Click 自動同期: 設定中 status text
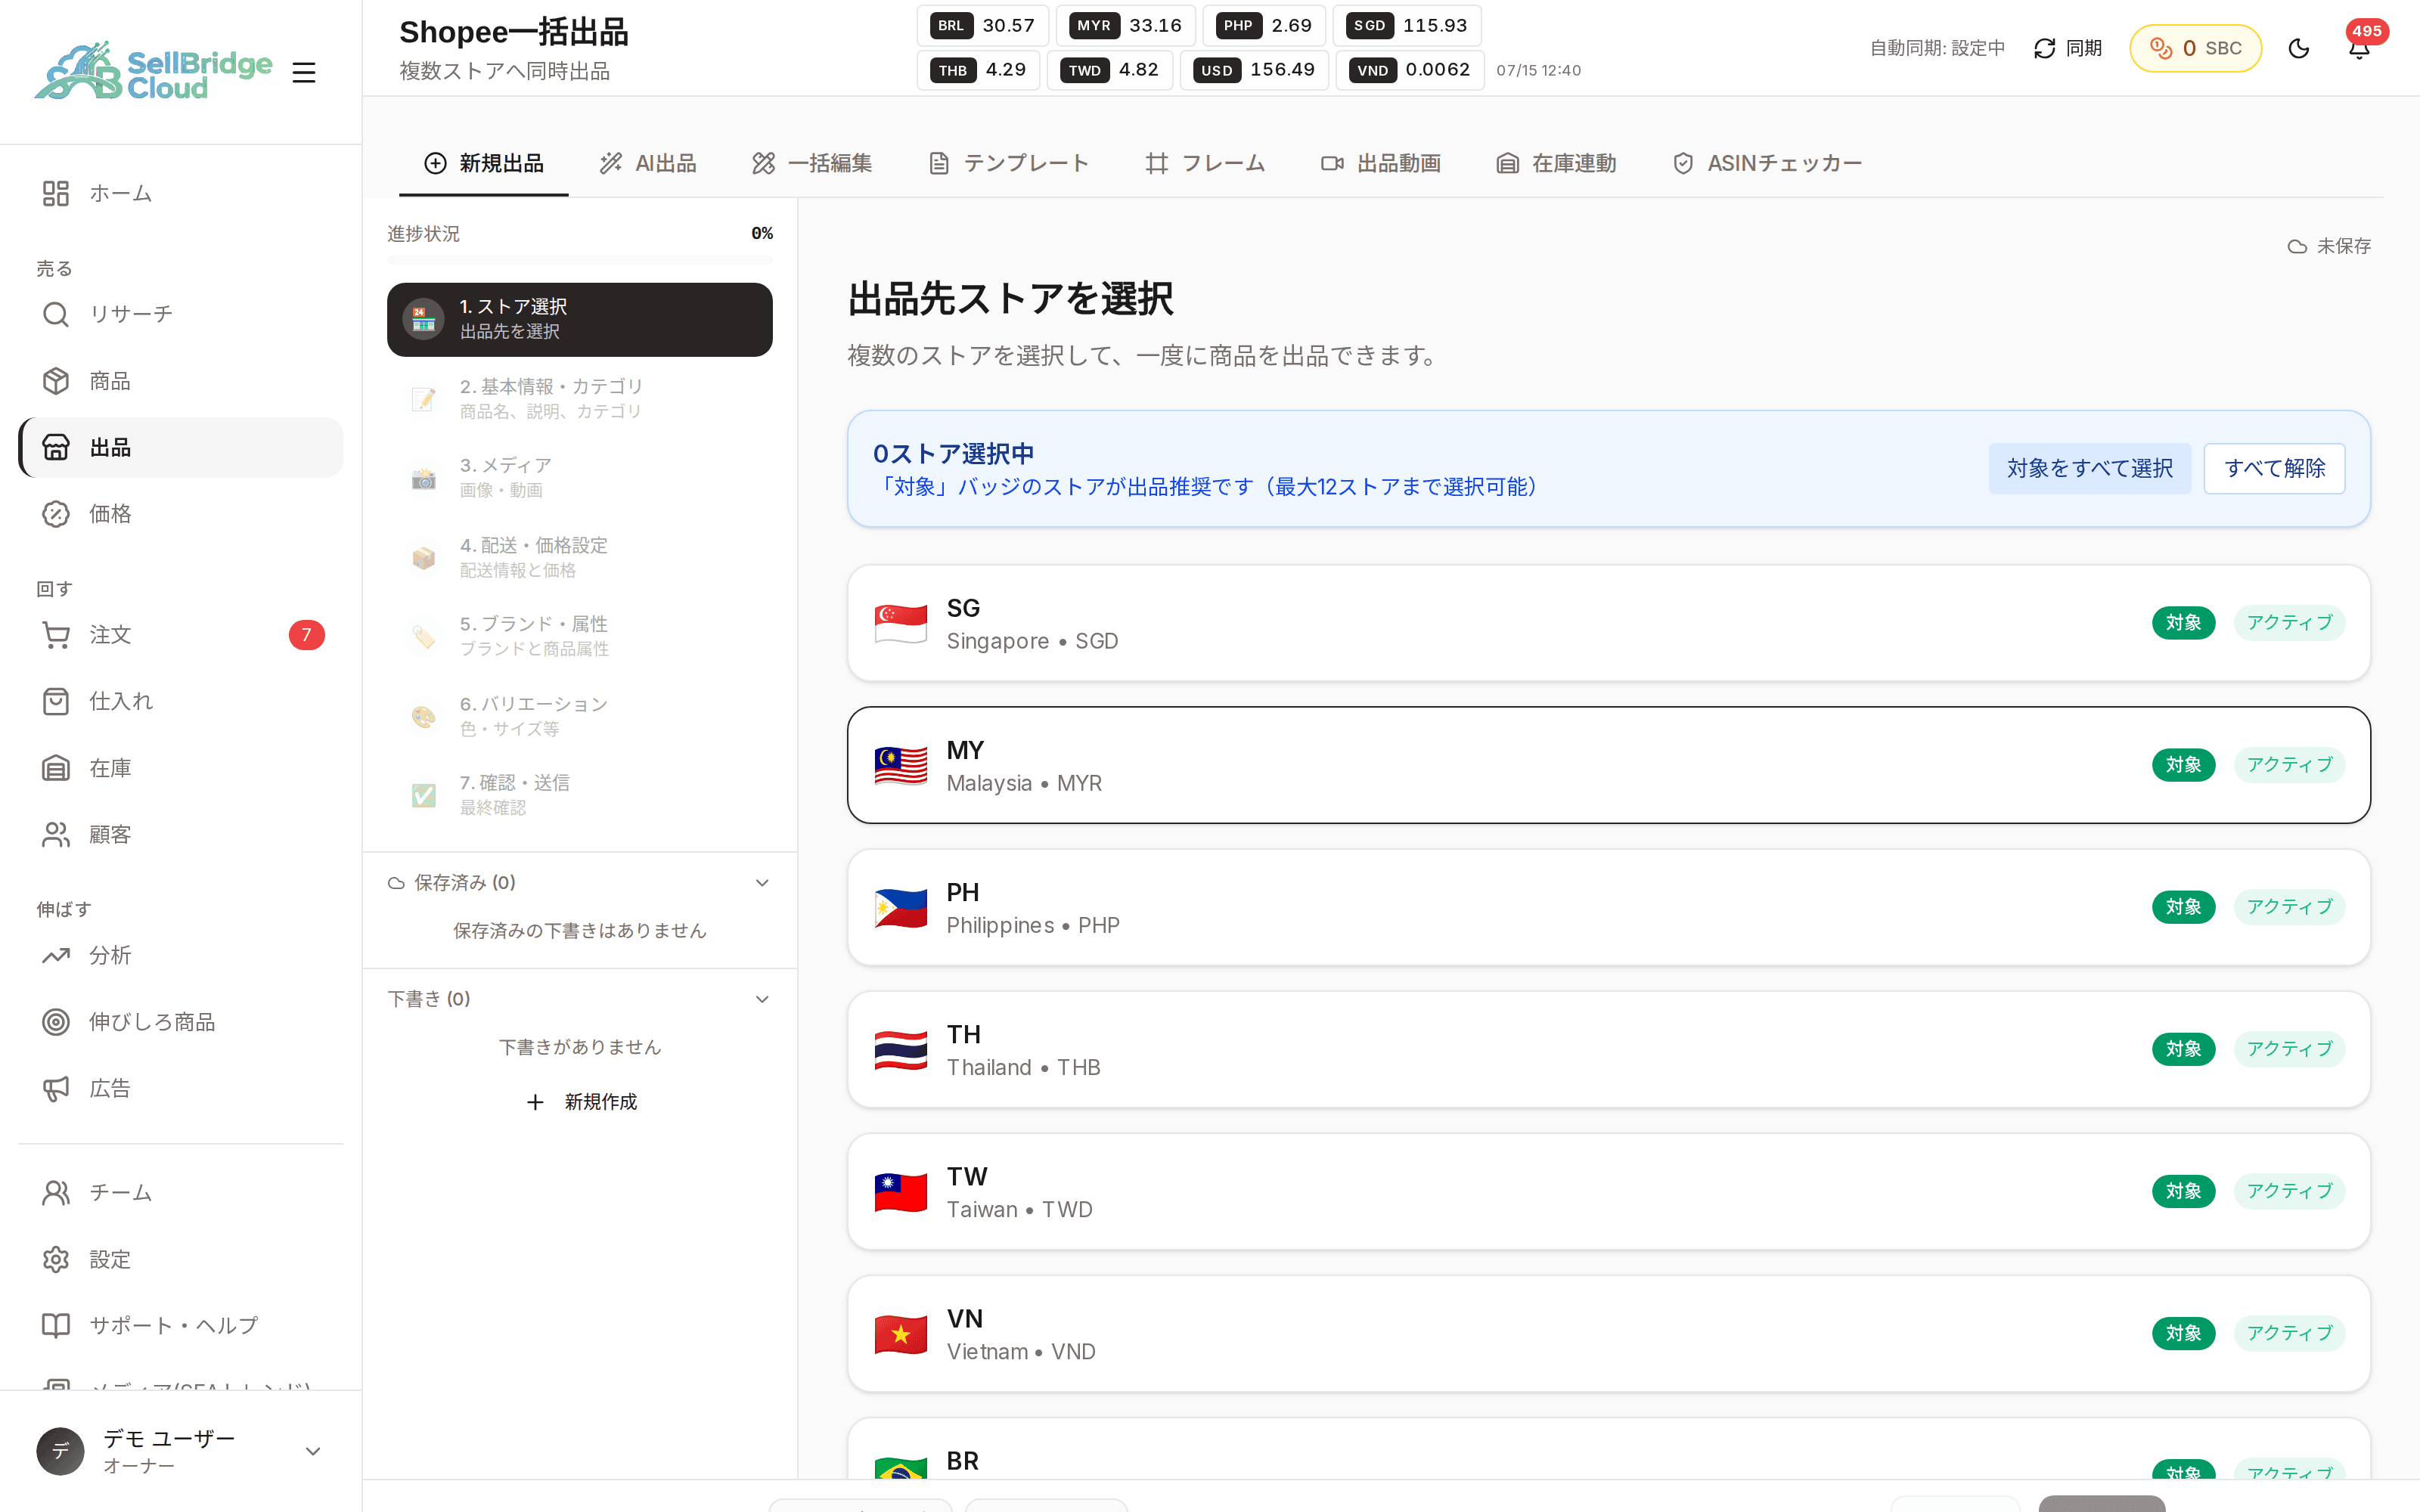 (1937, 48)
